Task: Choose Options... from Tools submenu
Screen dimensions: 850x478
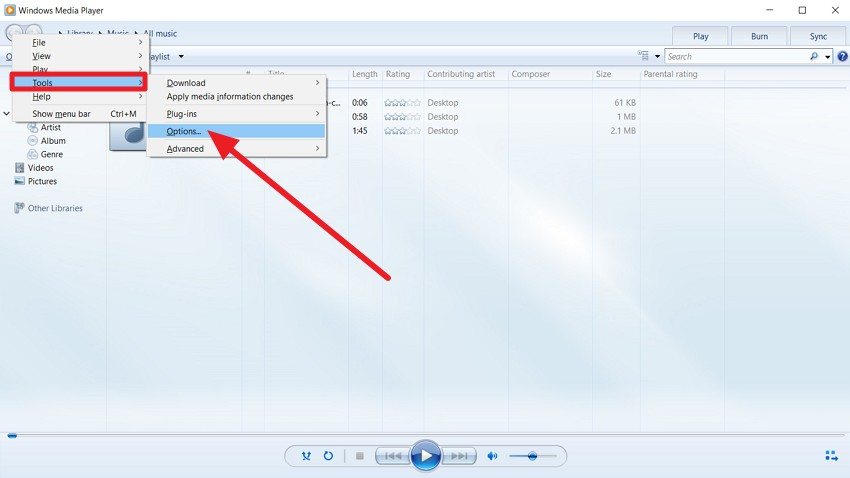Action: tap(237, 131)
